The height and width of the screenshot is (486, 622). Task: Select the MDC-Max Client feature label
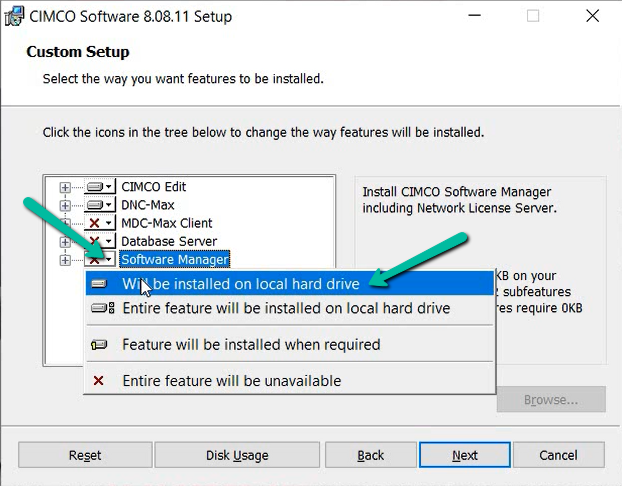point(167,223)
